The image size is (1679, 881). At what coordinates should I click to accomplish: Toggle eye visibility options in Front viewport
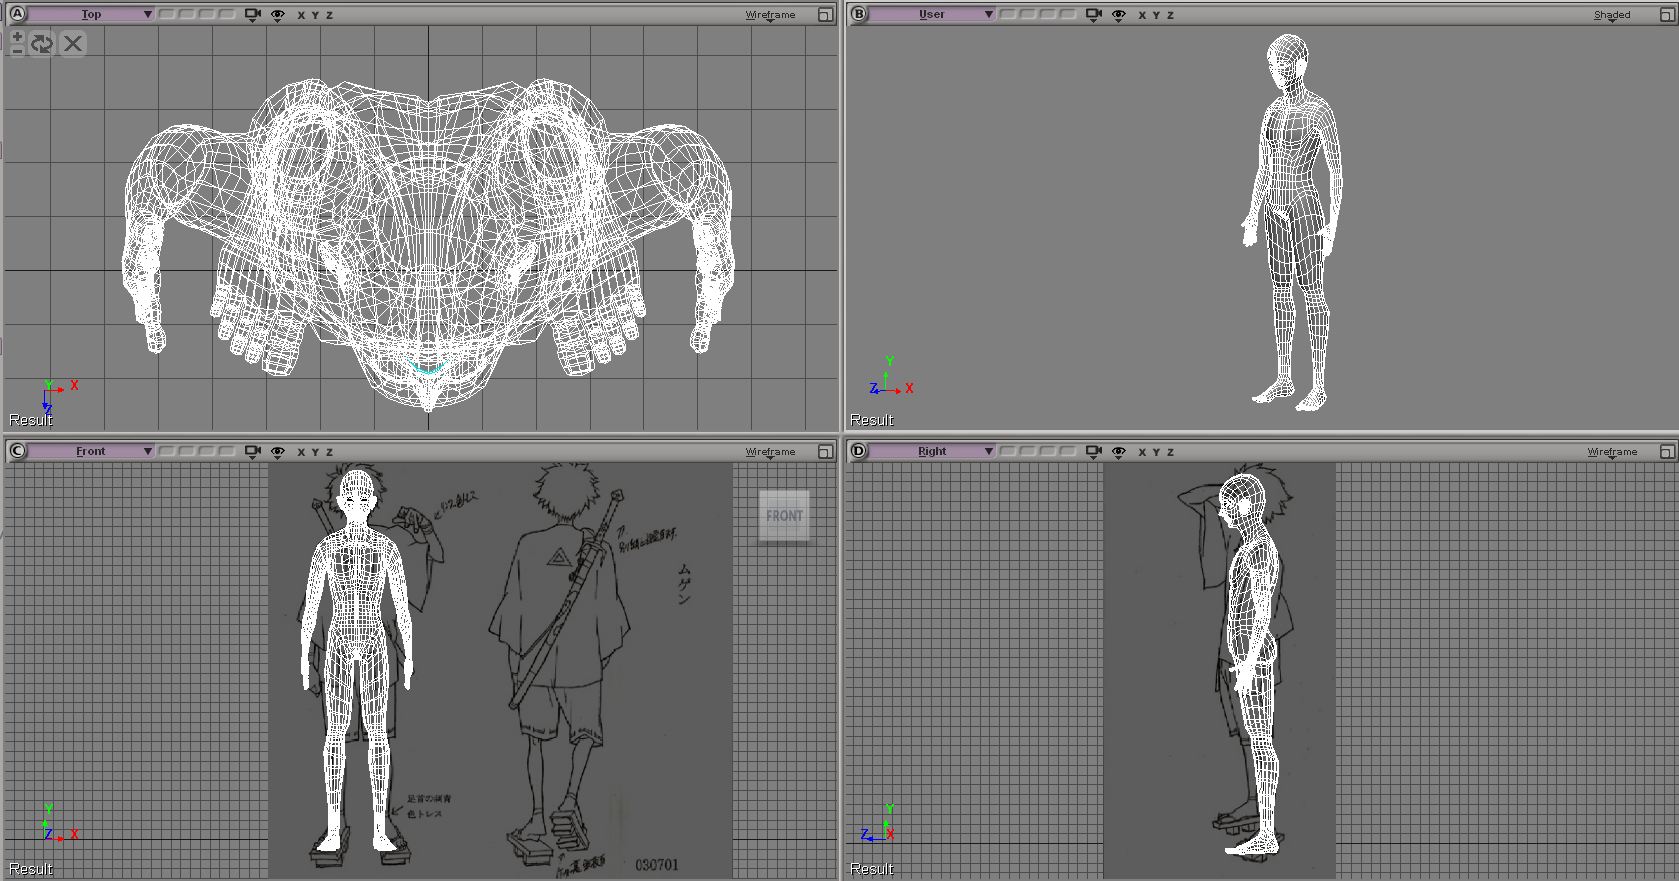pyautogui.click(x=278, y=452)
